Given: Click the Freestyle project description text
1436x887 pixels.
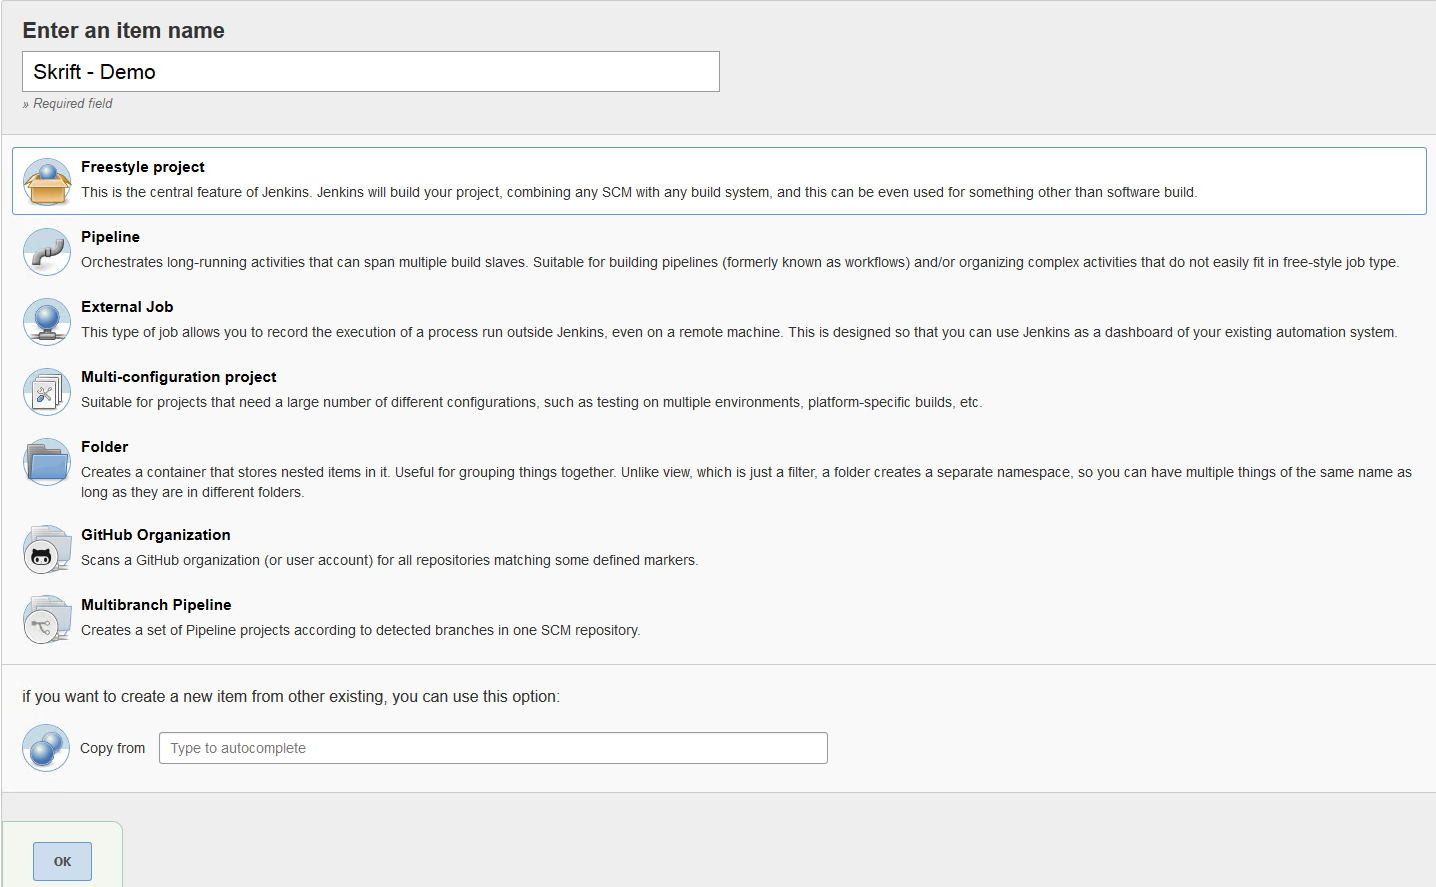Looking at the screenshot, I should (x=639, y=192).
